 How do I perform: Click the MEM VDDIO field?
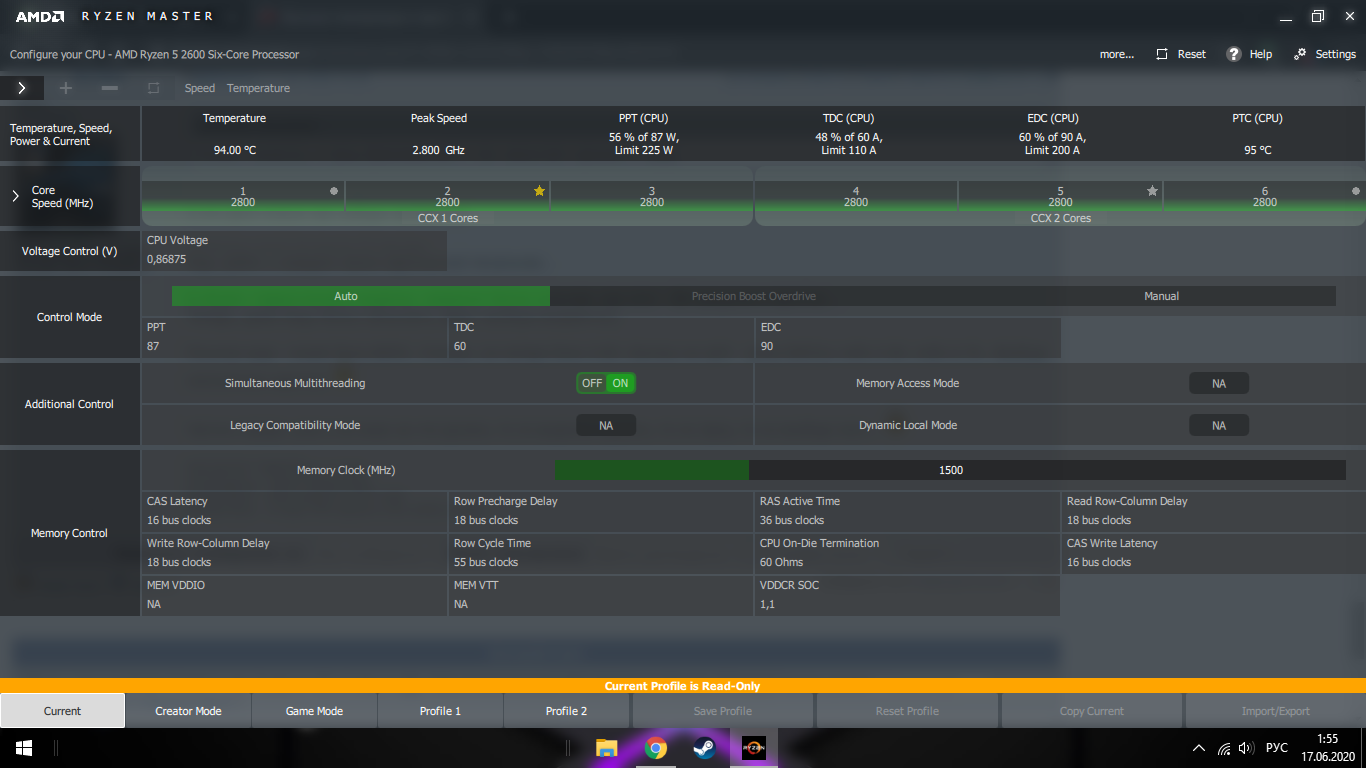295,595
